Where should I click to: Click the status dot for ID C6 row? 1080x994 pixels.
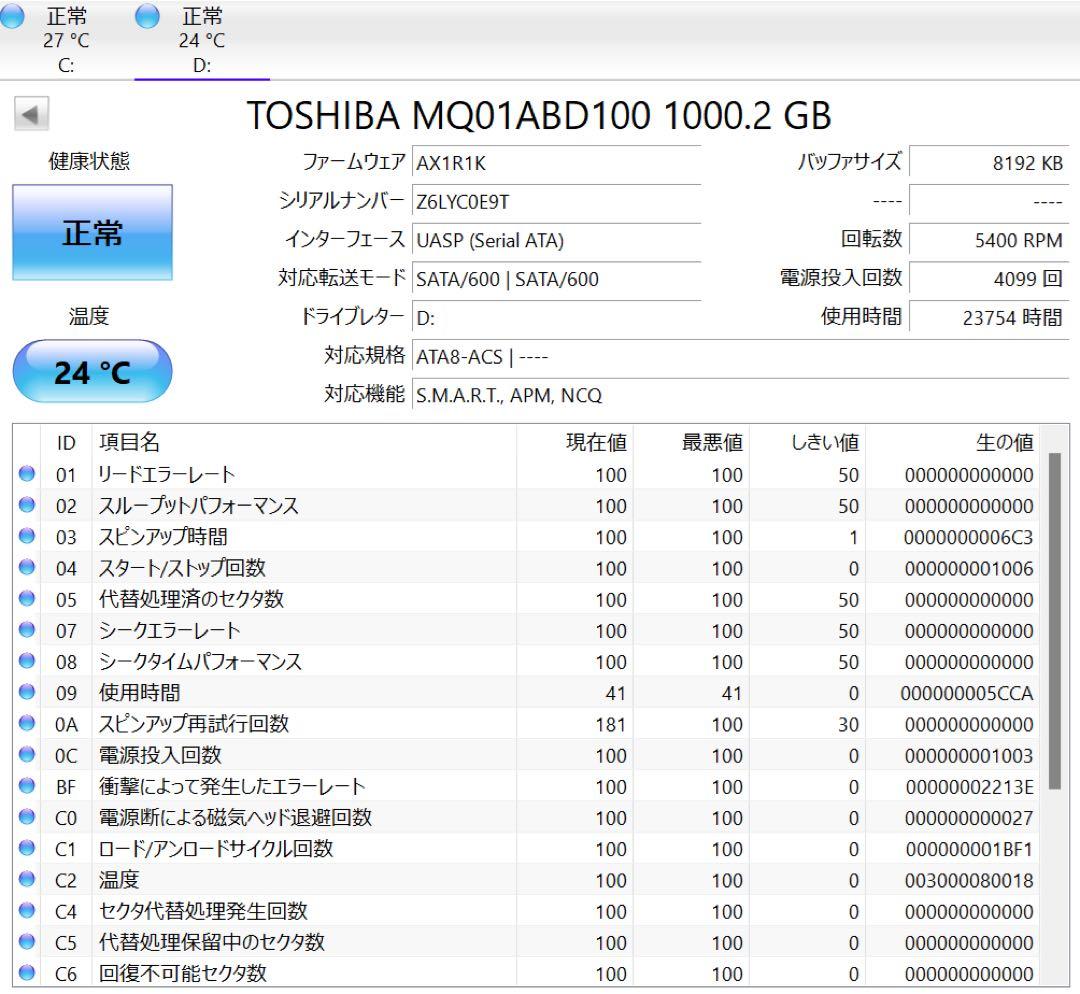(27, 973)
